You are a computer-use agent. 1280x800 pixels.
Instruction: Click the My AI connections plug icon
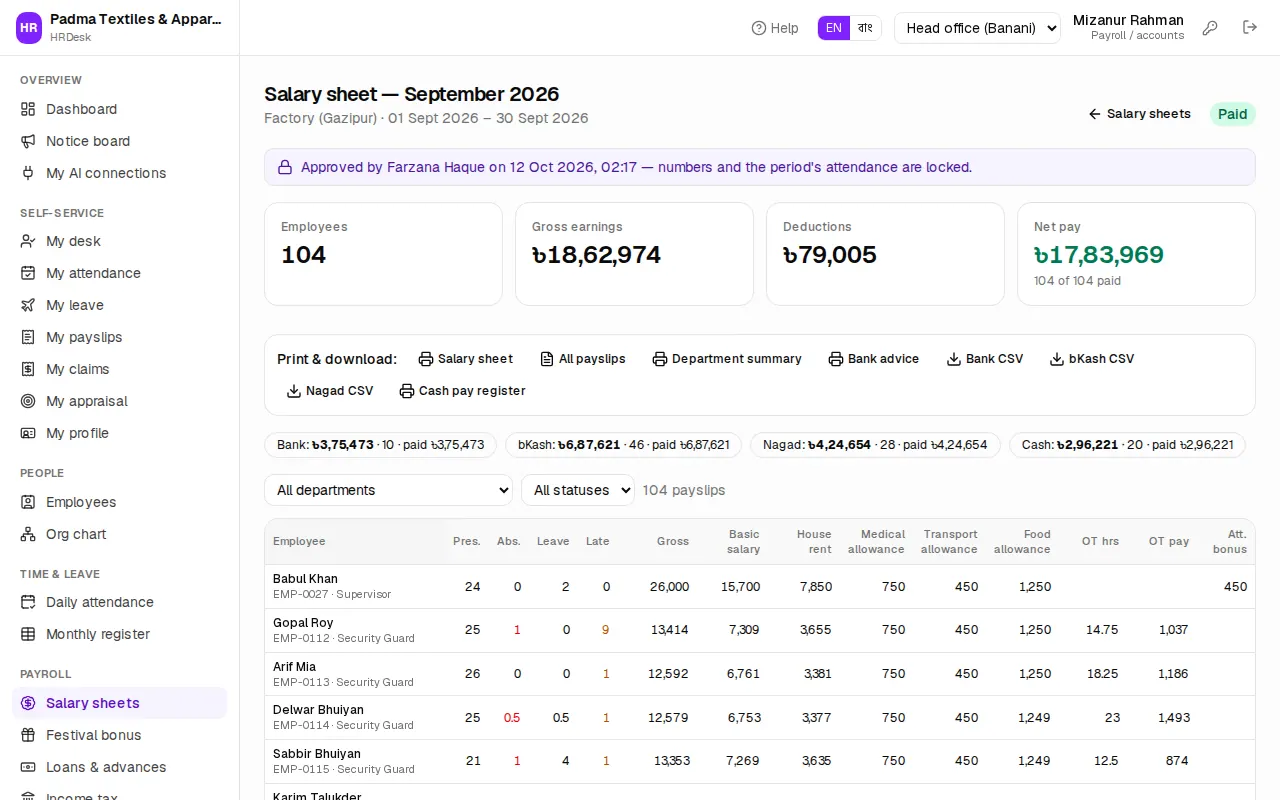28,173
